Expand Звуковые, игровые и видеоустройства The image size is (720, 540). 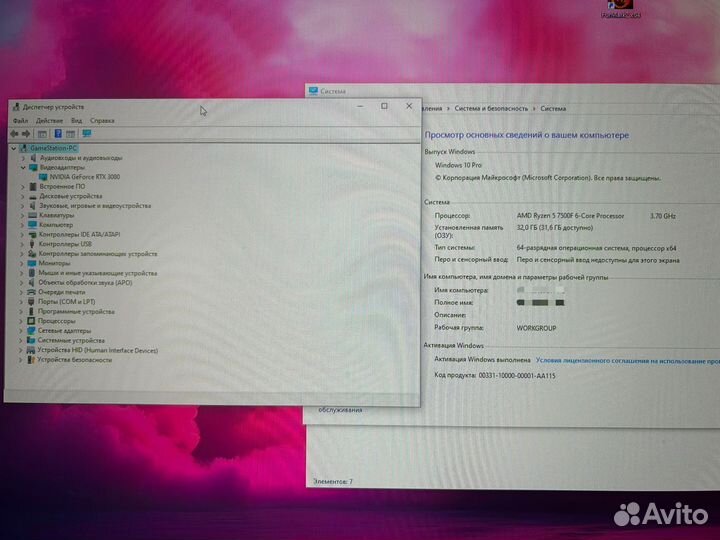22,206
